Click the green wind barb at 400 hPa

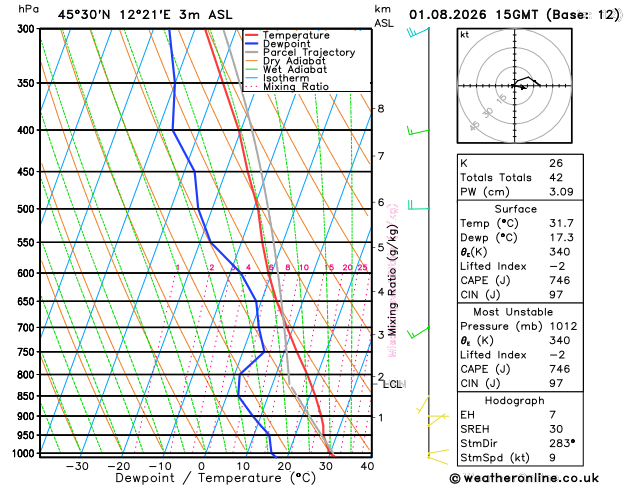pyautogui.click(x=418, y=131)
